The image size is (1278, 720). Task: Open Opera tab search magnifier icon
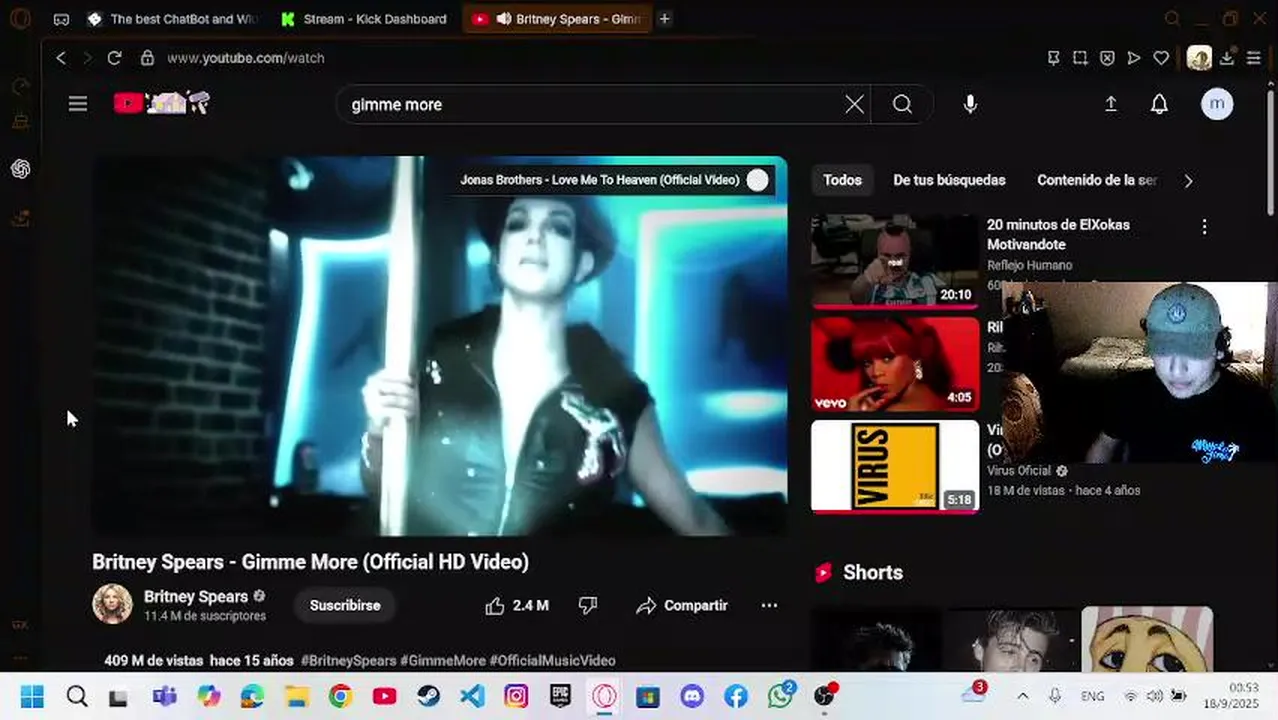[x=1173, y=18]
